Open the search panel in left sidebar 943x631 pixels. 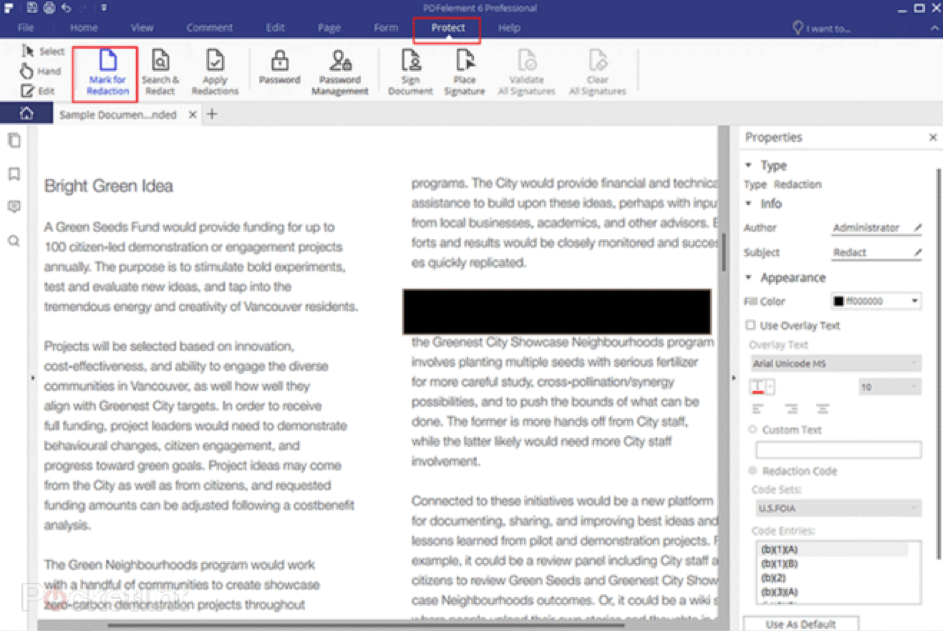click(14, 241)
